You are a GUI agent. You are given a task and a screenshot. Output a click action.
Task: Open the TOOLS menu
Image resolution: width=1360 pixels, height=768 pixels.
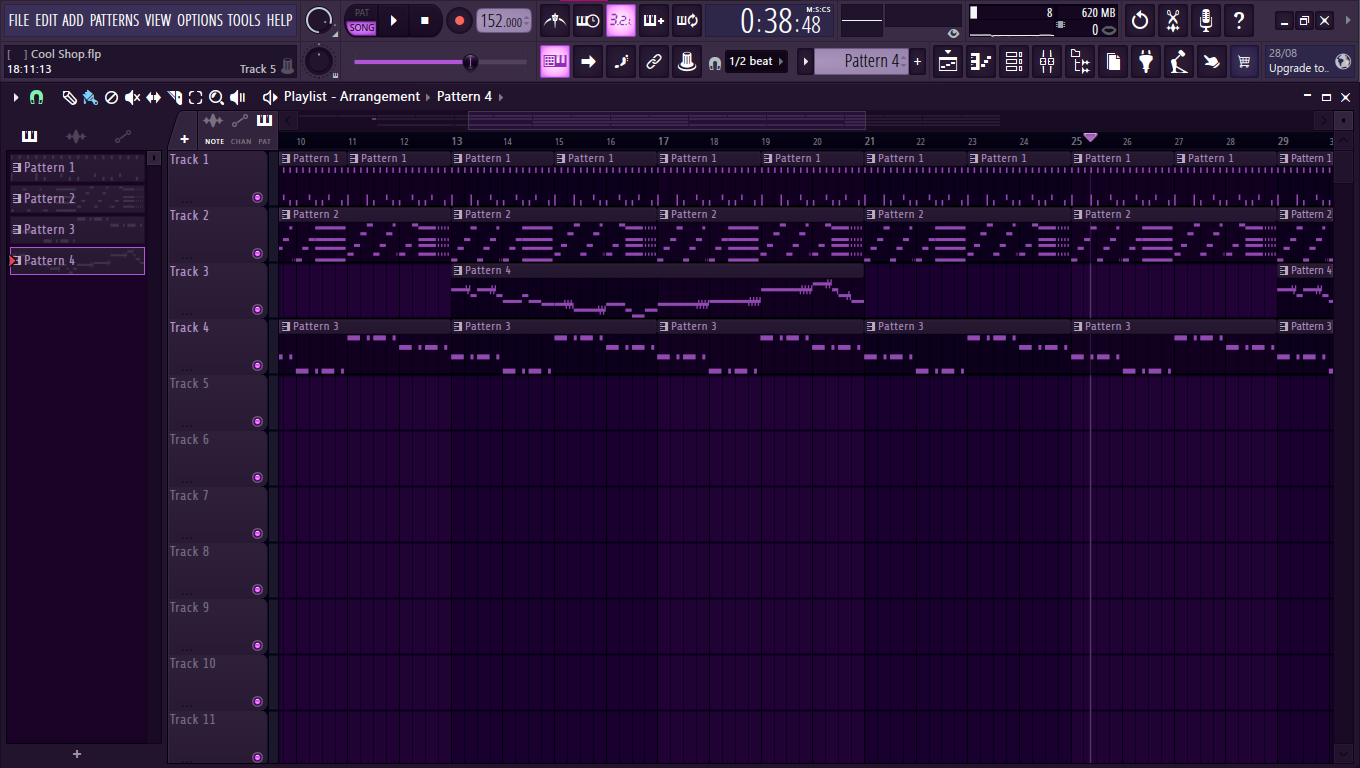point(244,20)
